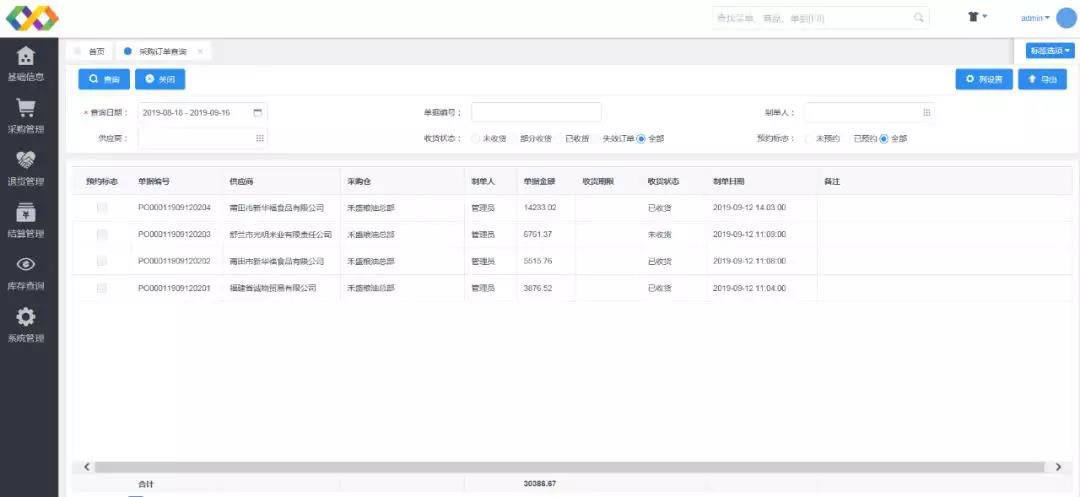Open 系统管理 gear icon module
Image resolution: width=1080 pixels, height=497 pixels.
pyautogui.click(x=26, y=323)
